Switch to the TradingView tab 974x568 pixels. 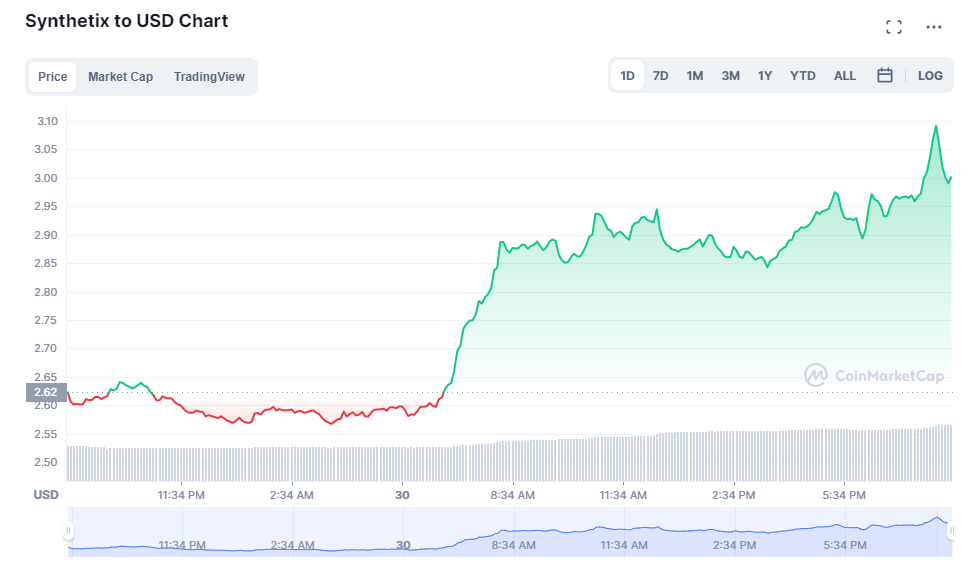pos(209,77)
